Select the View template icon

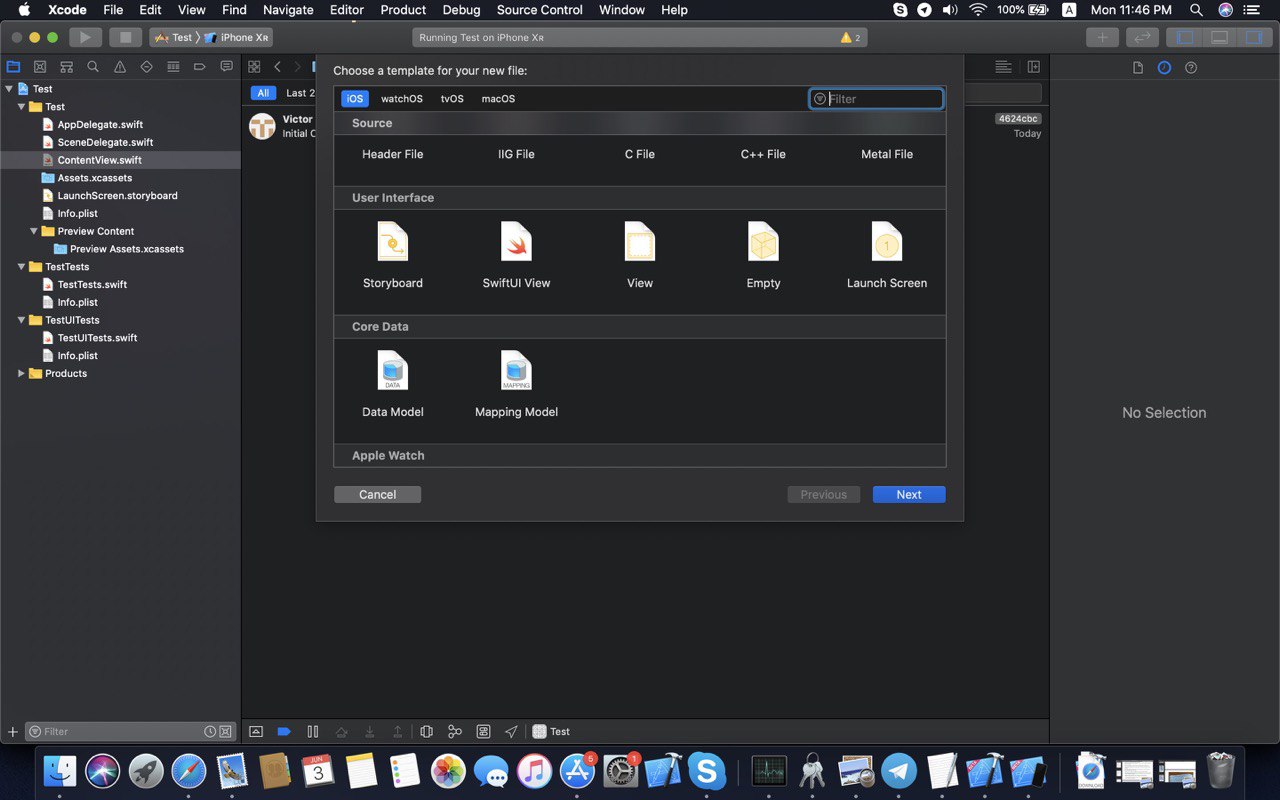point(640,242)
